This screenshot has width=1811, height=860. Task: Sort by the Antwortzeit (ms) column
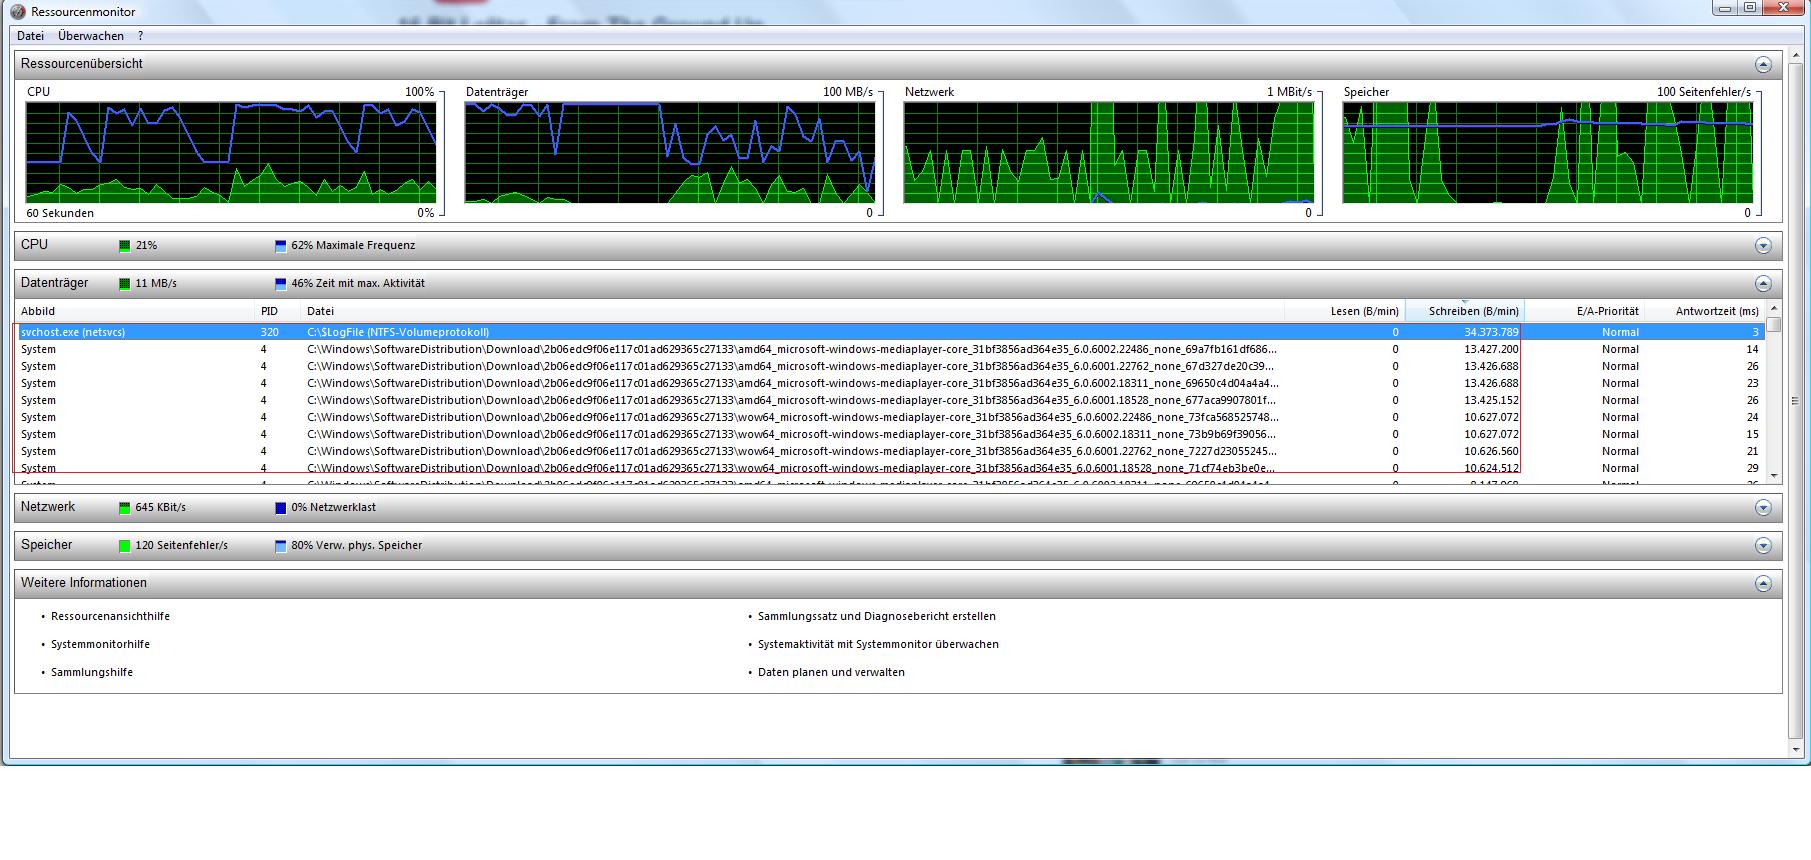point(1705,311)
